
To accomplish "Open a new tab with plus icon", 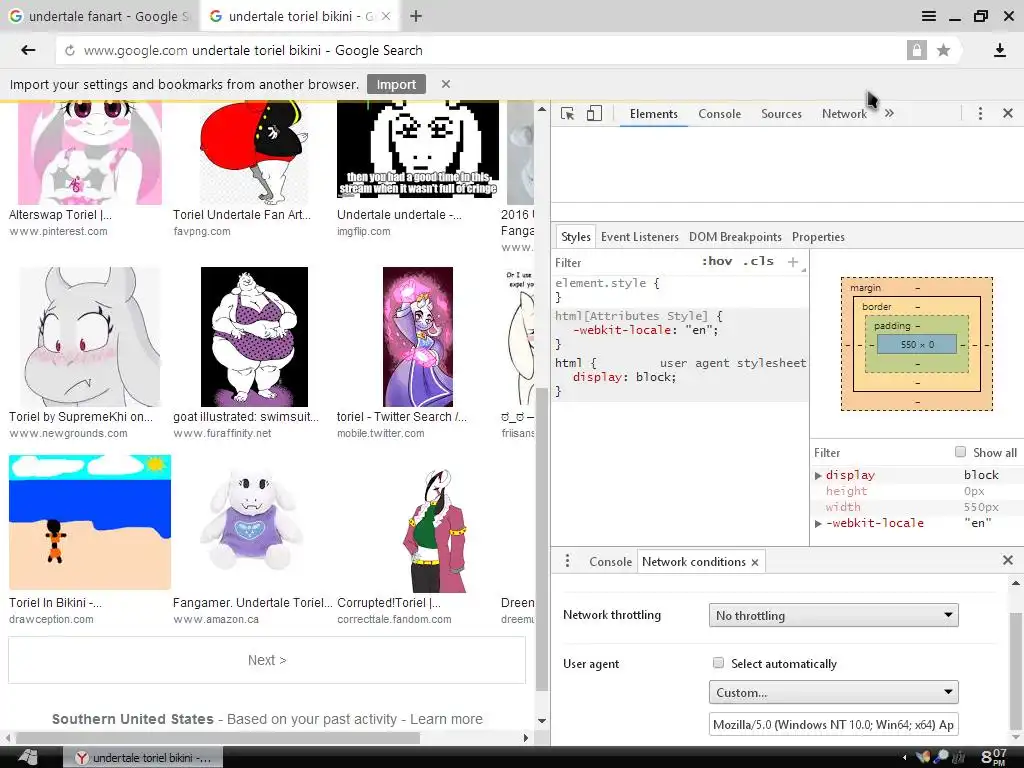I will click(415, 16).
